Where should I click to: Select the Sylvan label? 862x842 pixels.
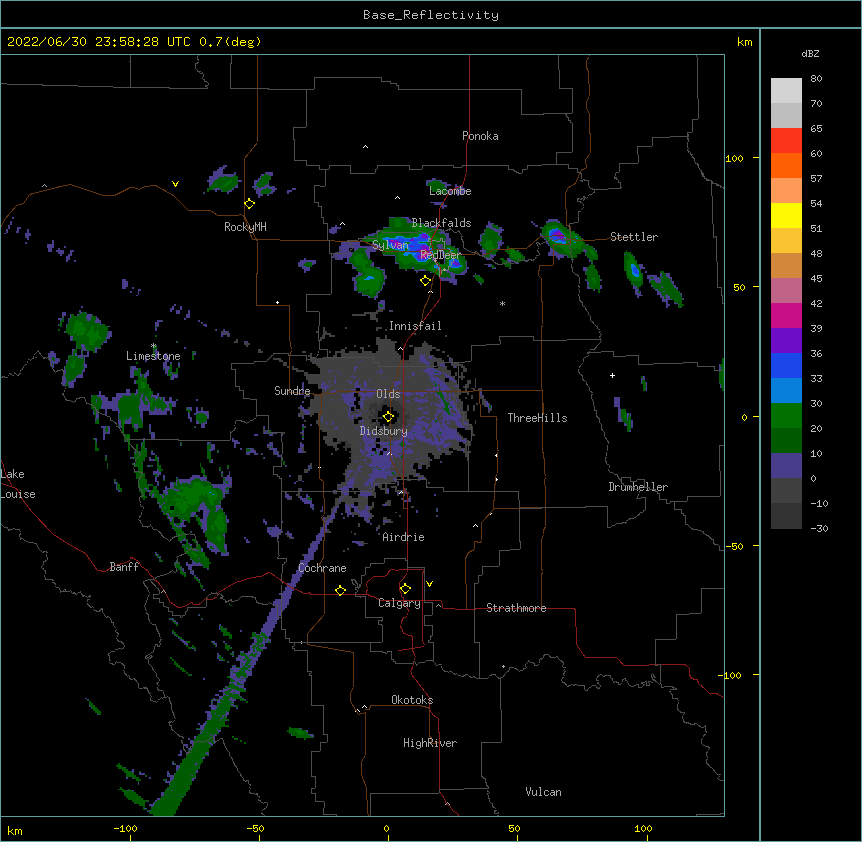coord(390,245)
